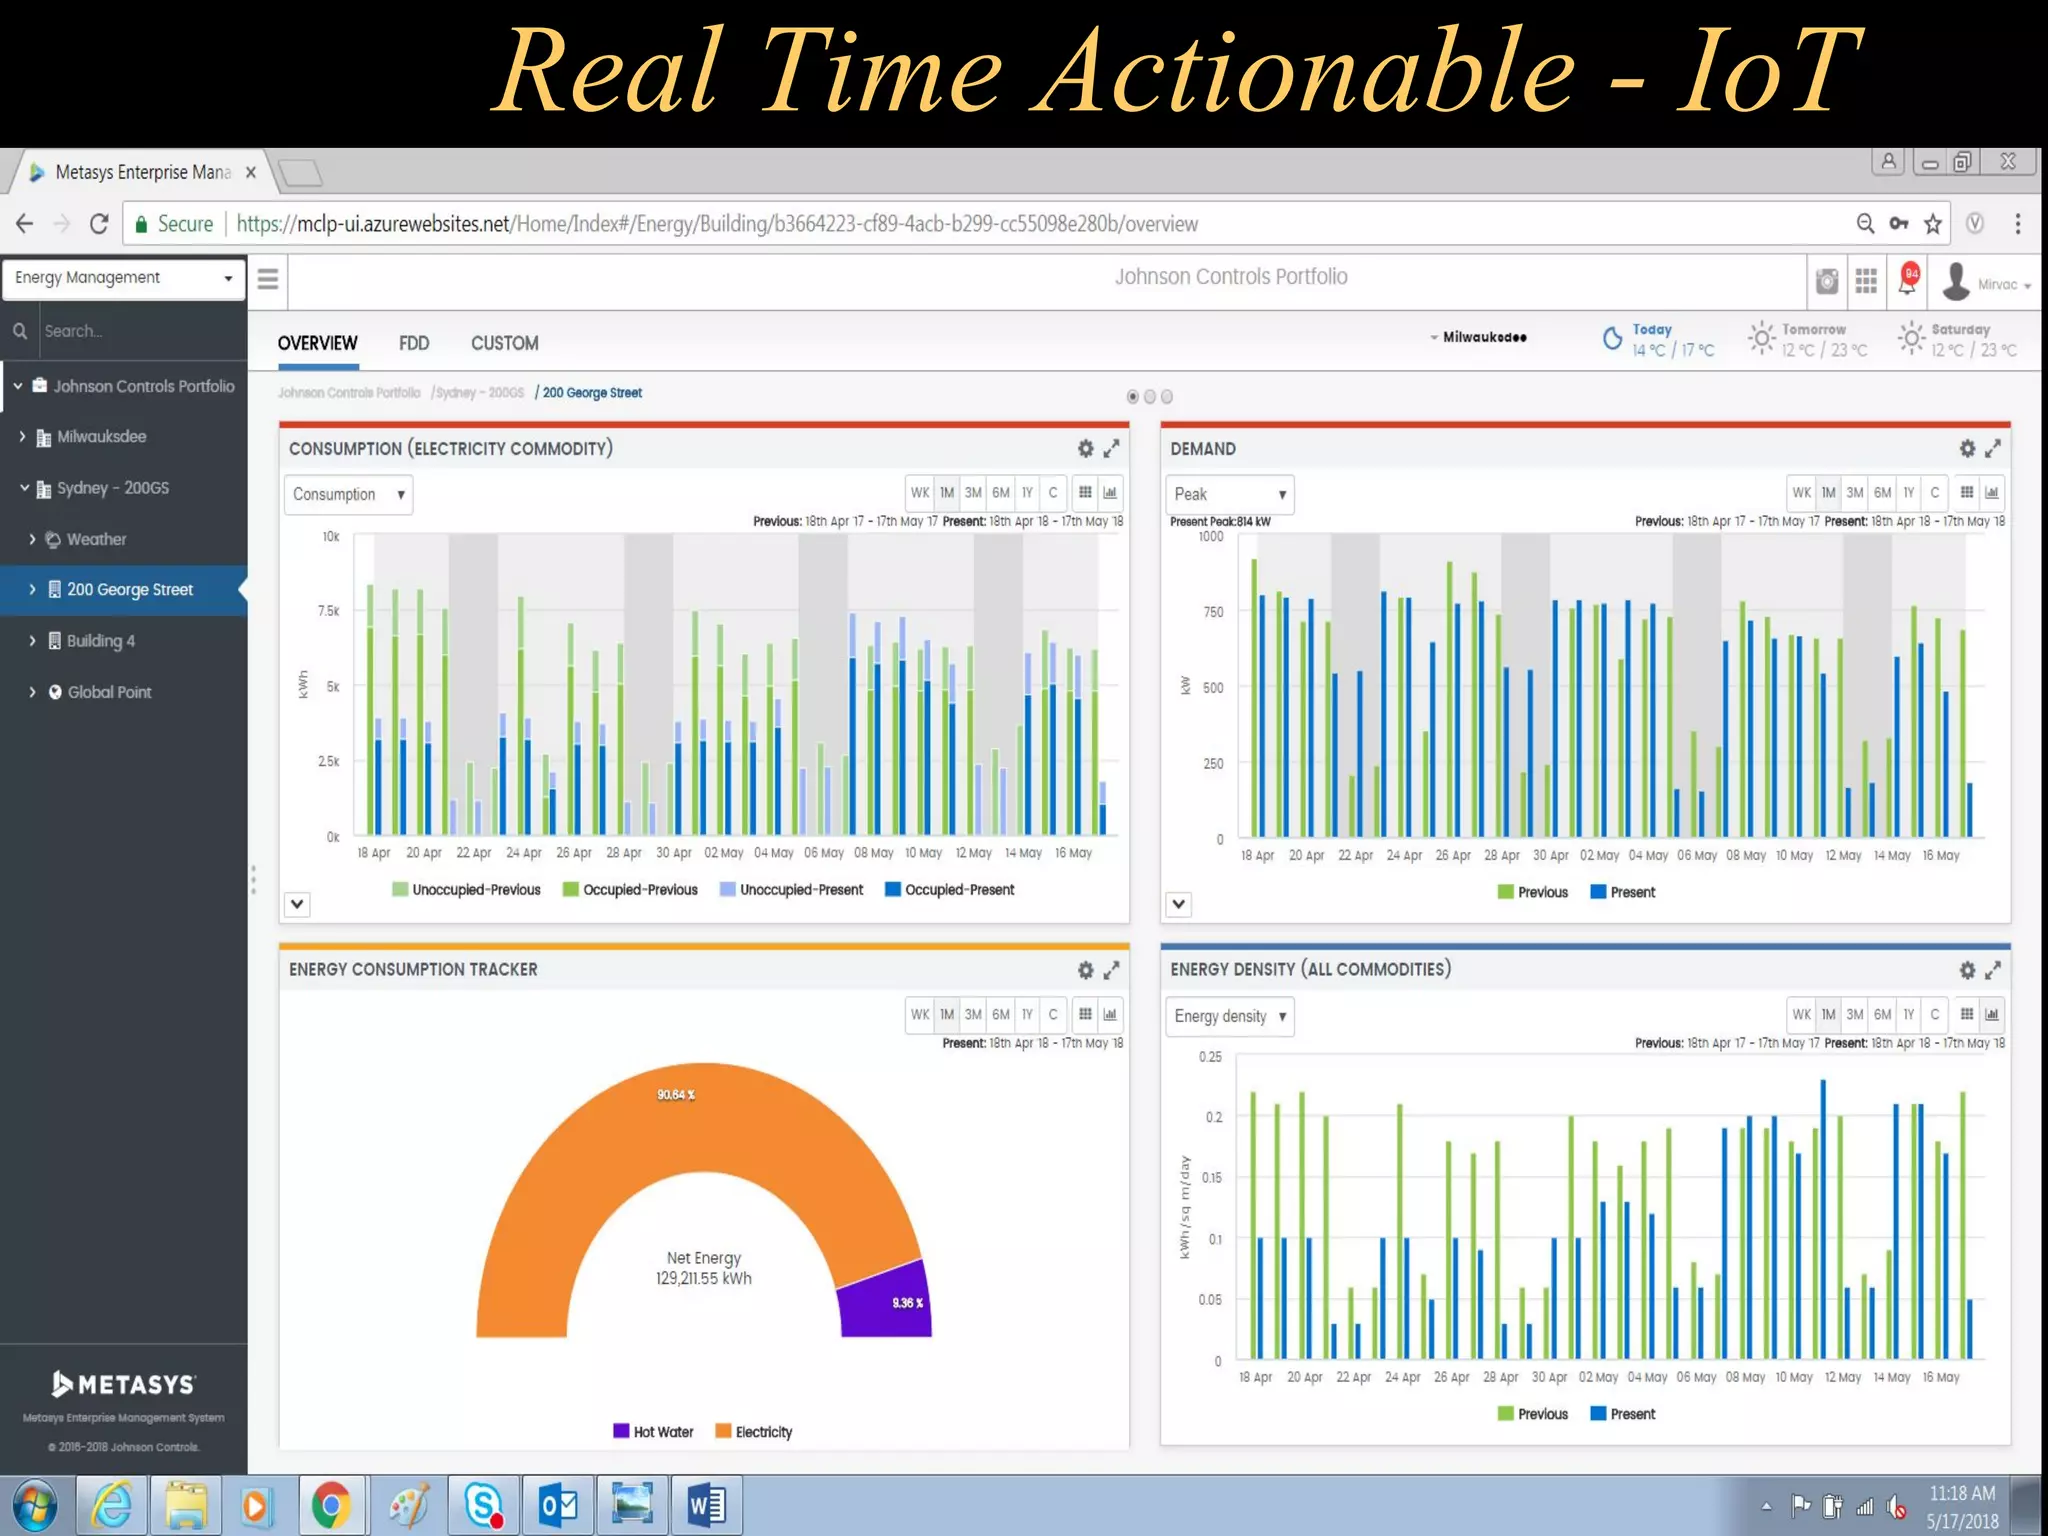Switch Energy Tracker panel to table view
2048x1536 pixels.
click(x=1085, y=1014)
